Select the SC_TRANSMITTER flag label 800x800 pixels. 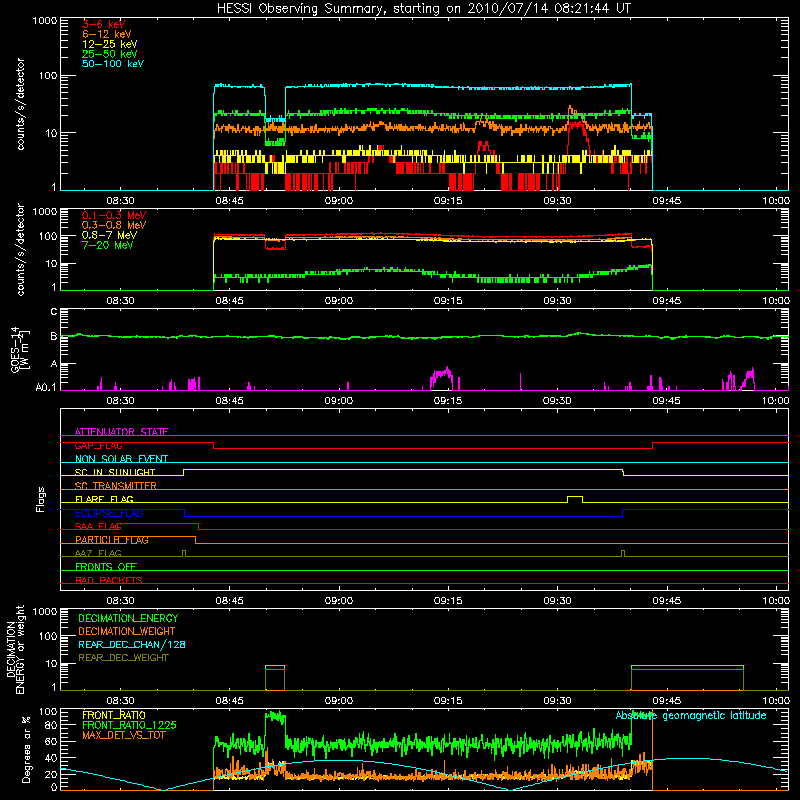(116, 486)
